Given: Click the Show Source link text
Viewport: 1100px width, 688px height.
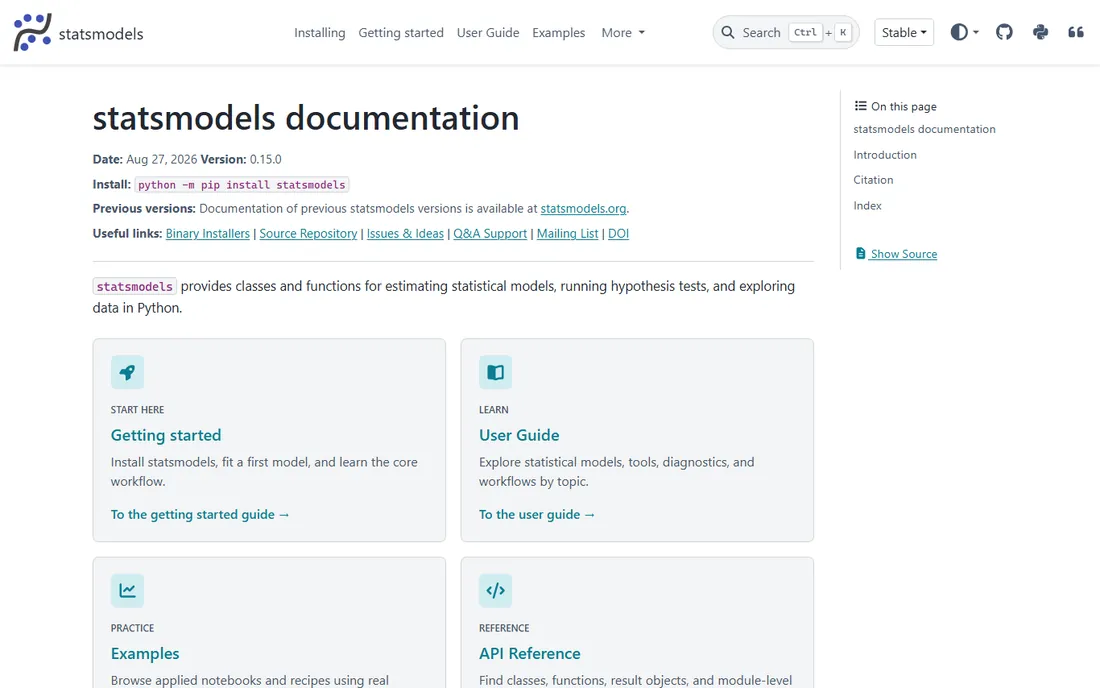Looking at the screenshot, I should tap(904, 254).
